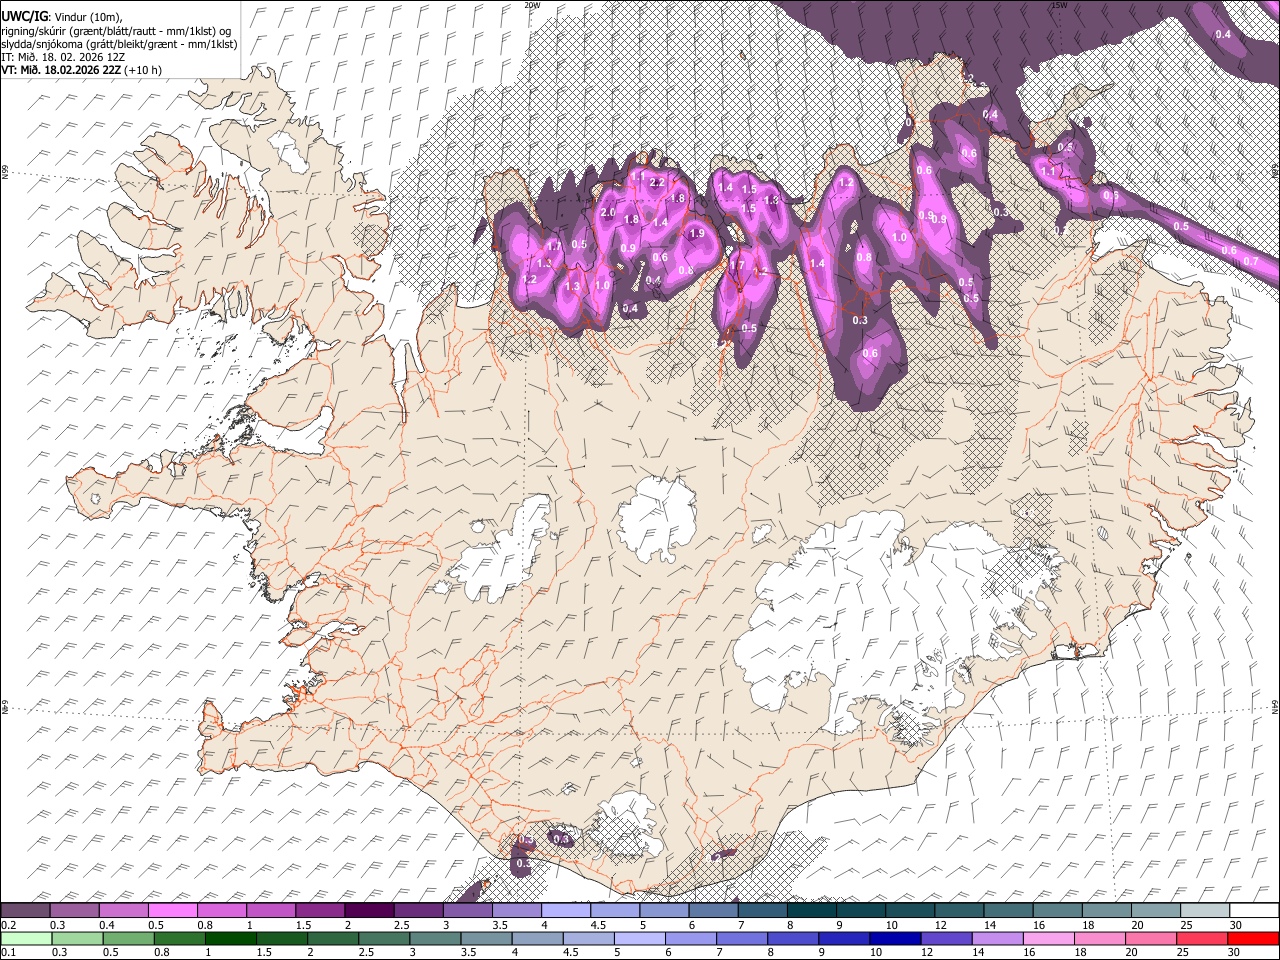Click the '1.9' snowfall value on the map

click(x=697, y=233)
